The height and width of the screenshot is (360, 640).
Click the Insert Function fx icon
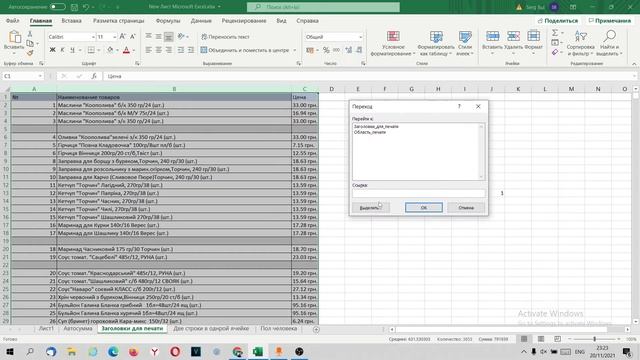tap(94, 76)
